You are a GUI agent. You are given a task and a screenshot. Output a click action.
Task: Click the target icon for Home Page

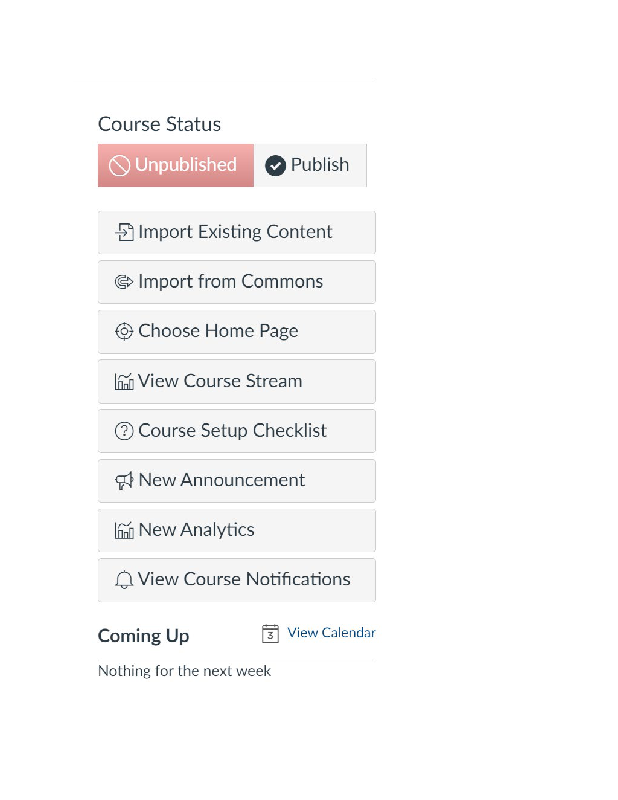pyautogui.click(x=124, y=332)
